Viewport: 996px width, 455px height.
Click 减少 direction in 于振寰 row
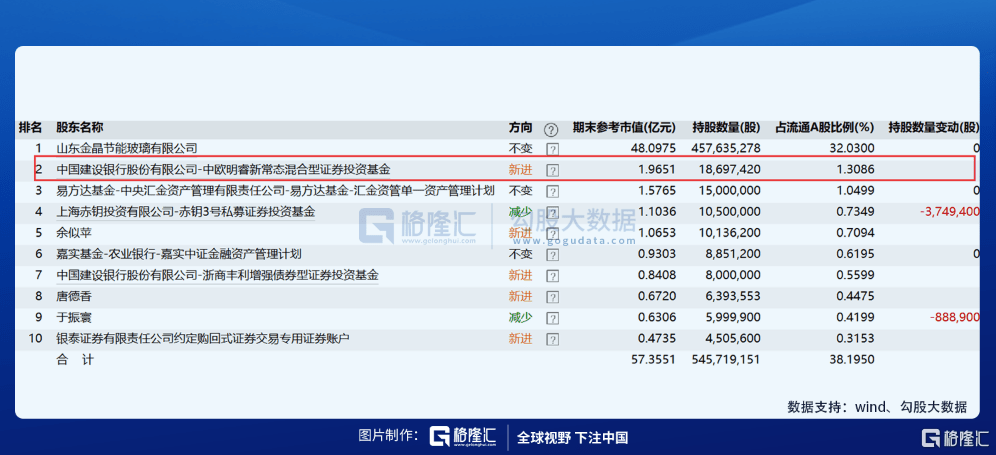520,317
